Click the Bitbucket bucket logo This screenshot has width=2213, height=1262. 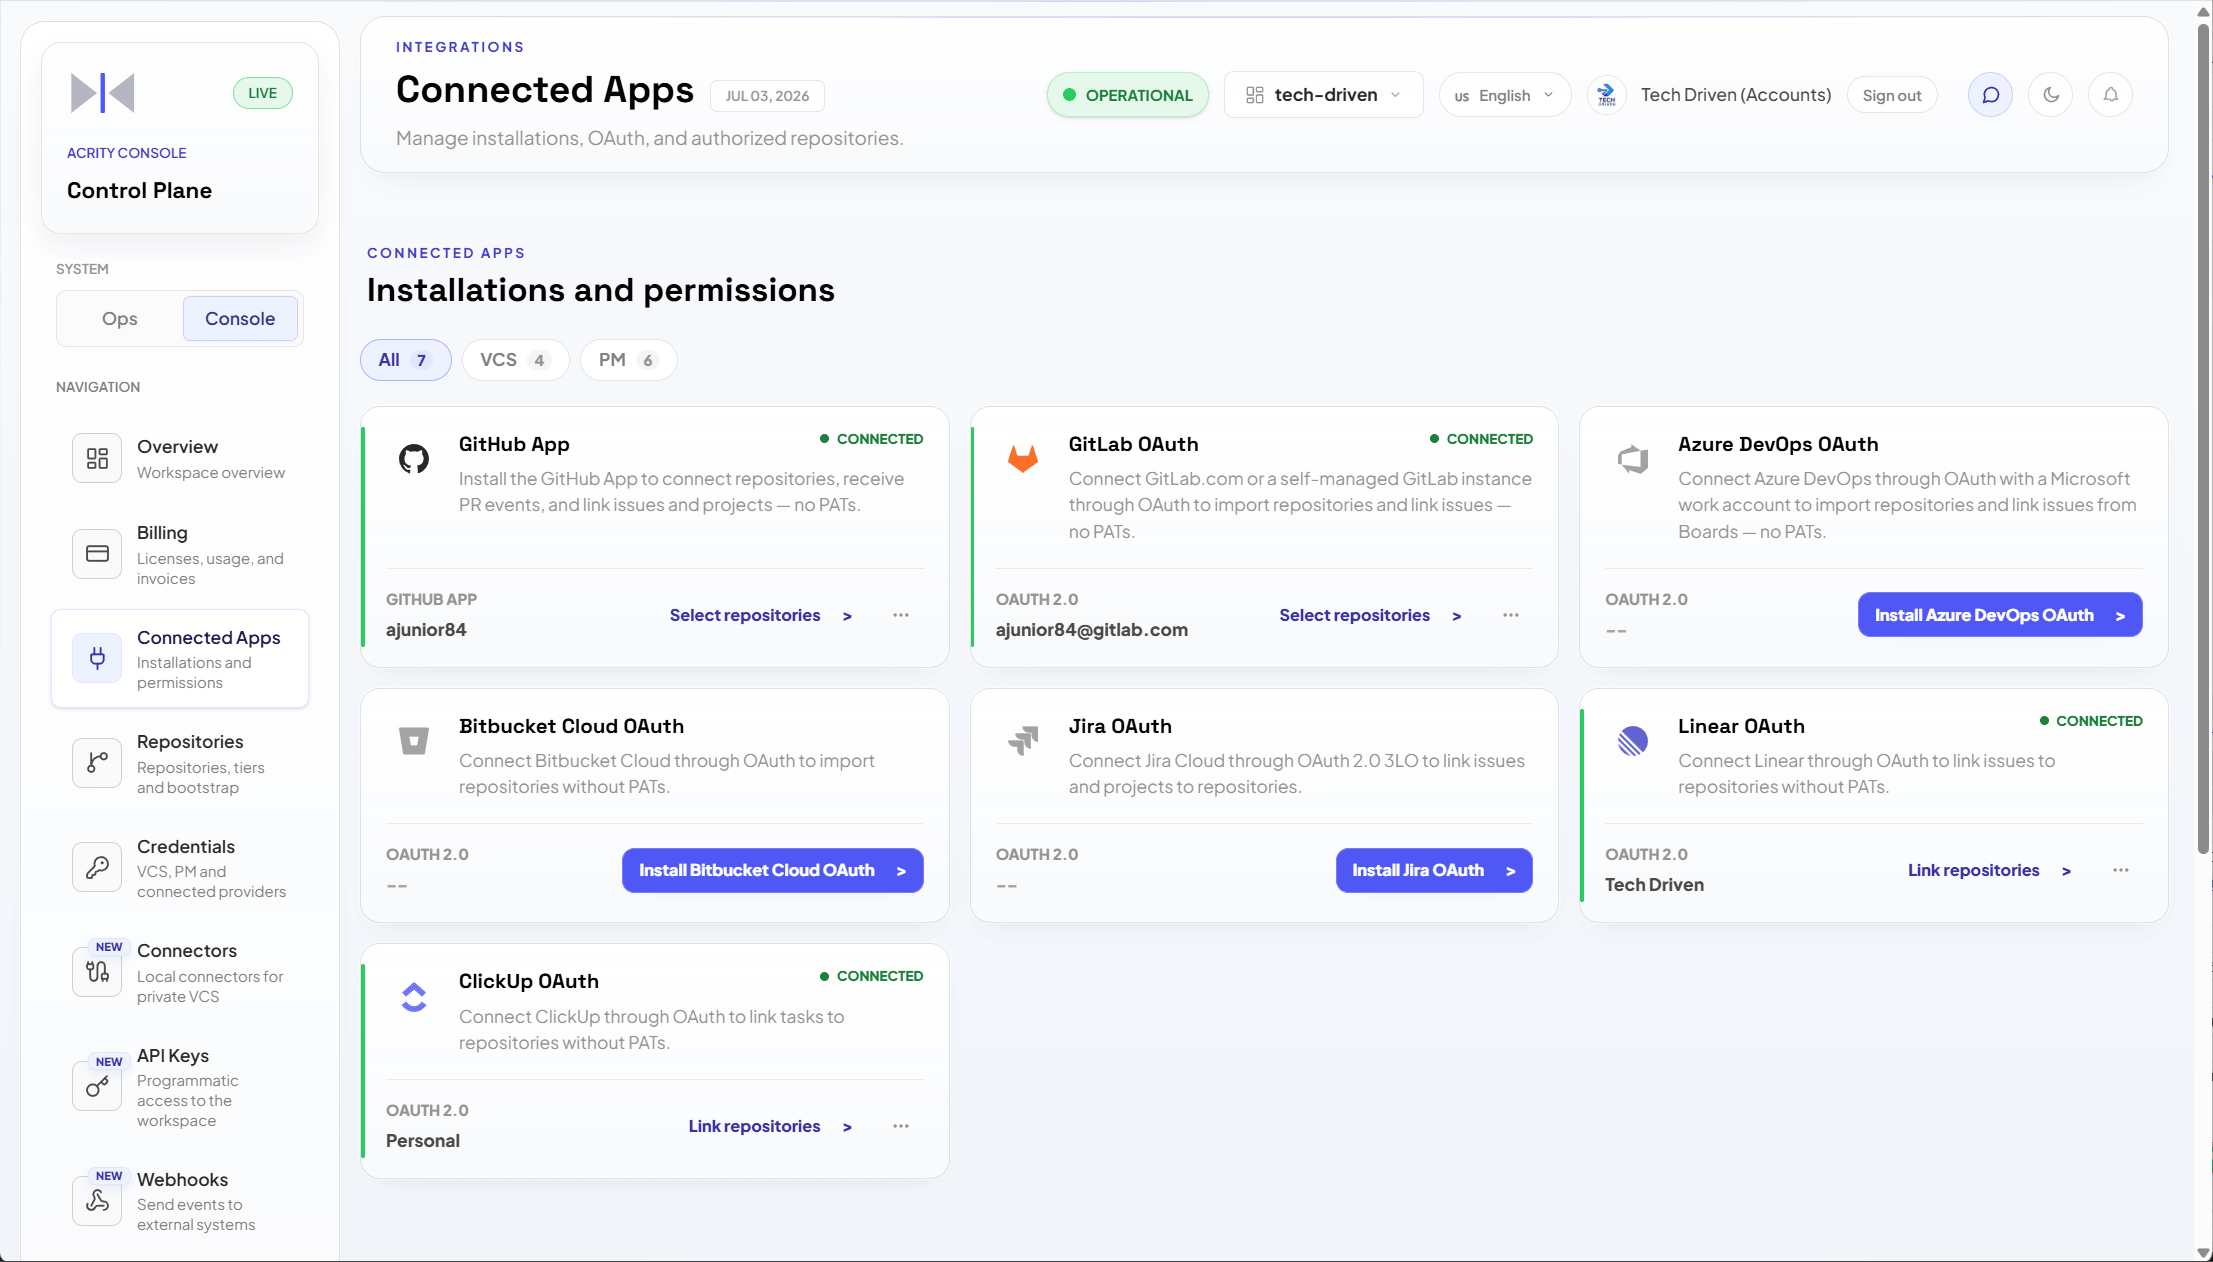coord(414,741)
